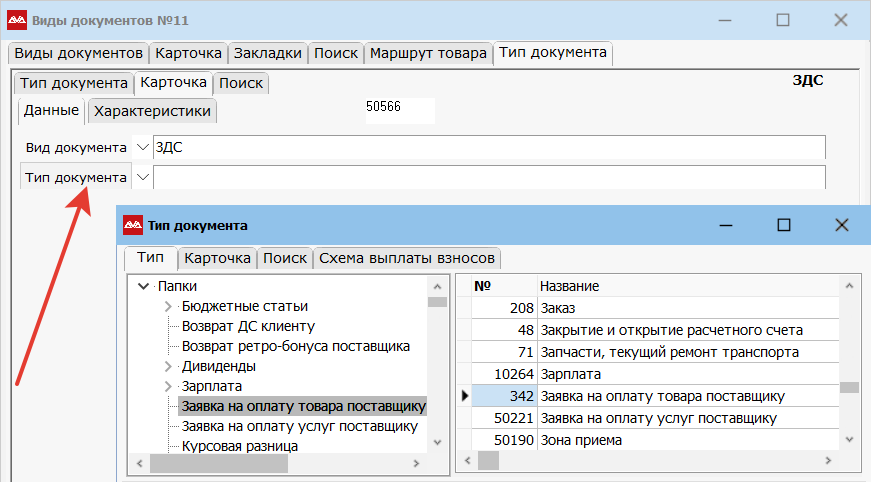The image size is (871, 482).
Task: Expand the Бюджетные статьи folder
Action: (168, 306)
